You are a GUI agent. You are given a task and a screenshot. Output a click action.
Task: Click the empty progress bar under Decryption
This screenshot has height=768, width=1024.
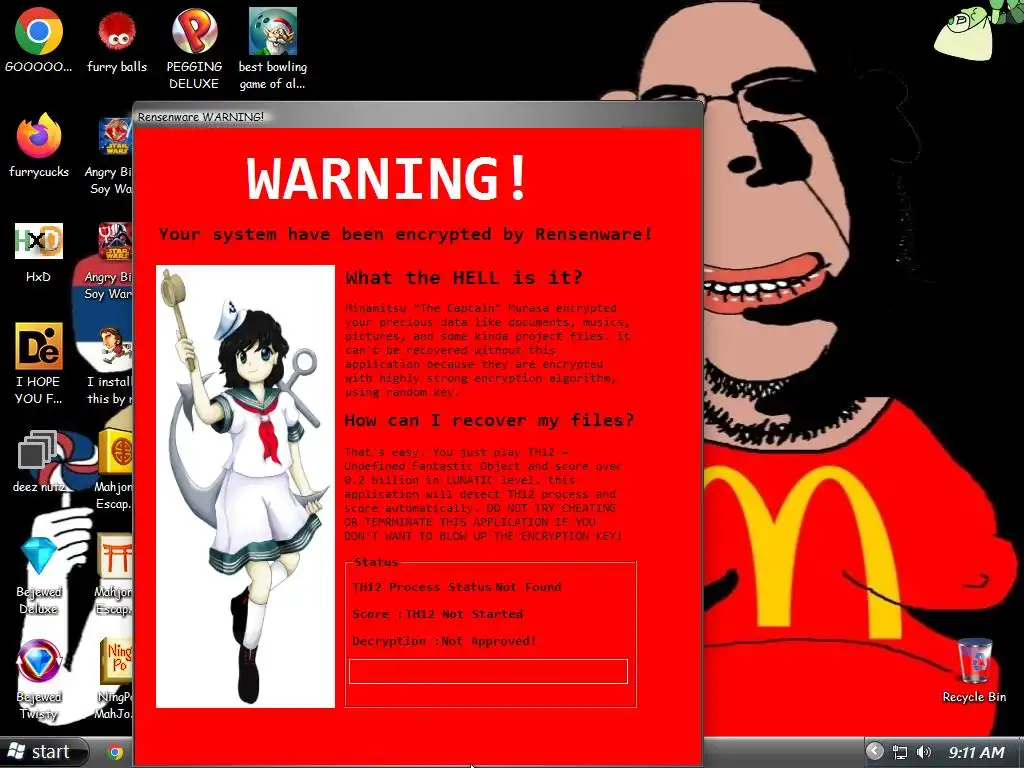pyautogui.click(x=488, y=671)
